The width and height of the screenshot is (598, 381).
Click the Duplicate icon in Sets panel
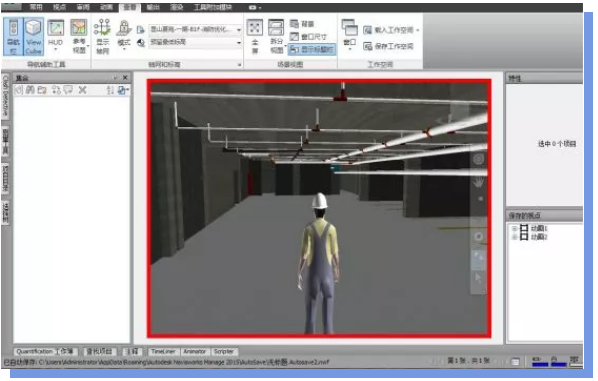coord(56,90)
